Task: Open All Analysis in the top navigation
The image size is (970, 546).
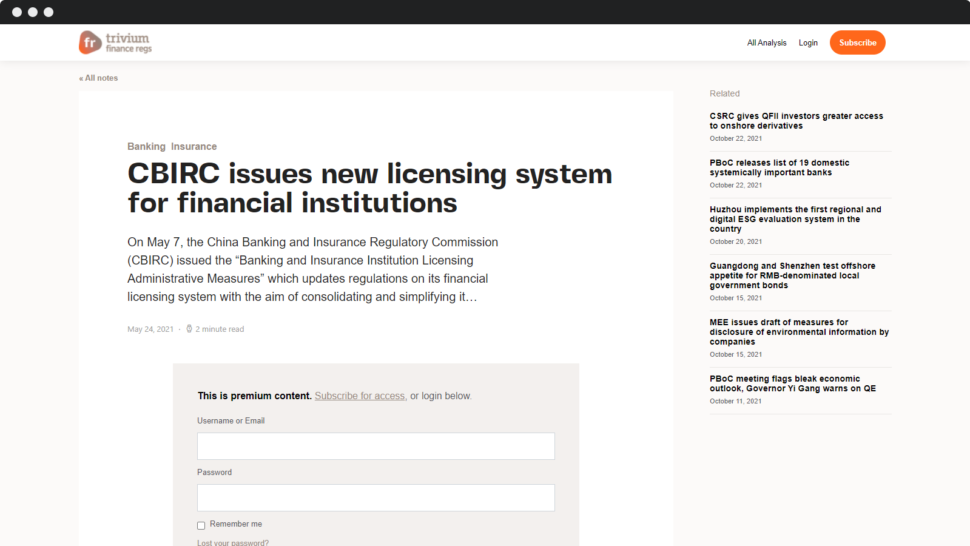Action: (766, 43)
